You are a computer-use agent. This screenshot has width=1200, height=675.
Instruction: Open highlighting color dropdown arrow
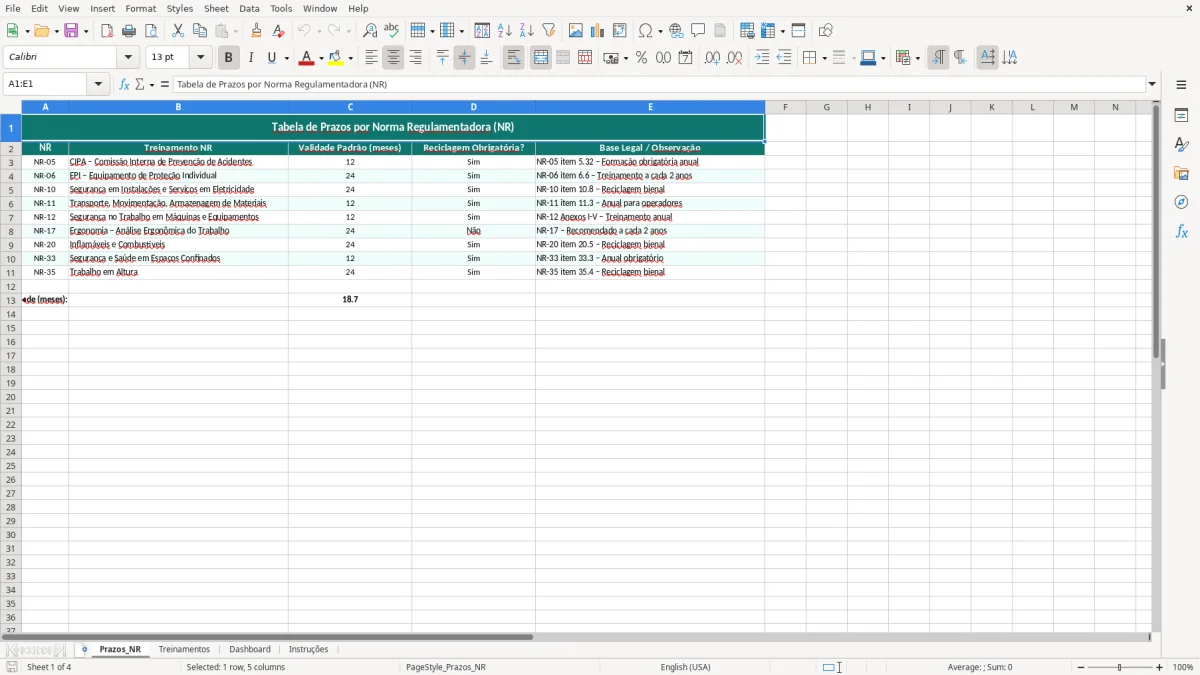352,58
